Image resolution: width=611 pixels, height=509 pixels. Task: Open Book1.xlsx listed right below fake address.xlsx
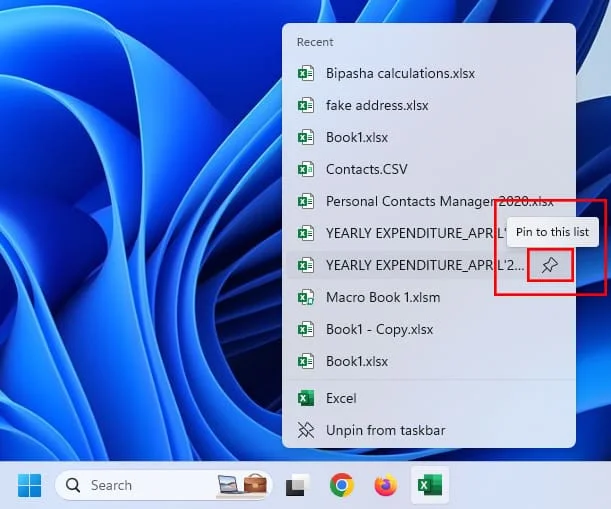pos(429,137)
